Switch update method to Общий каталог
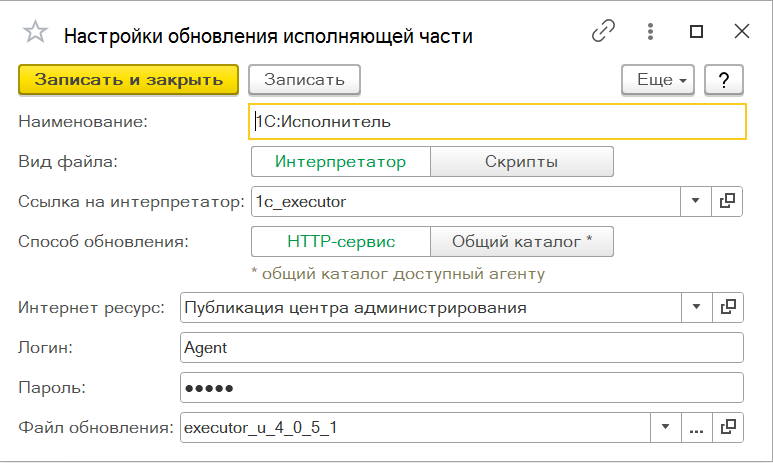 tap(522, 241)
